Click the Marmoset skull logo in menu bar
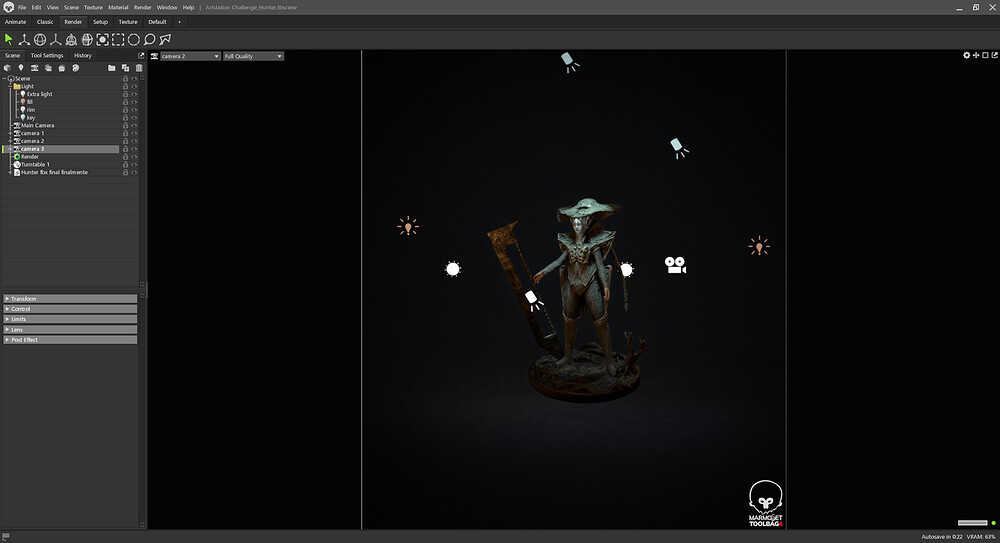This screenshot has height=543, width=1000. [8, 7]
